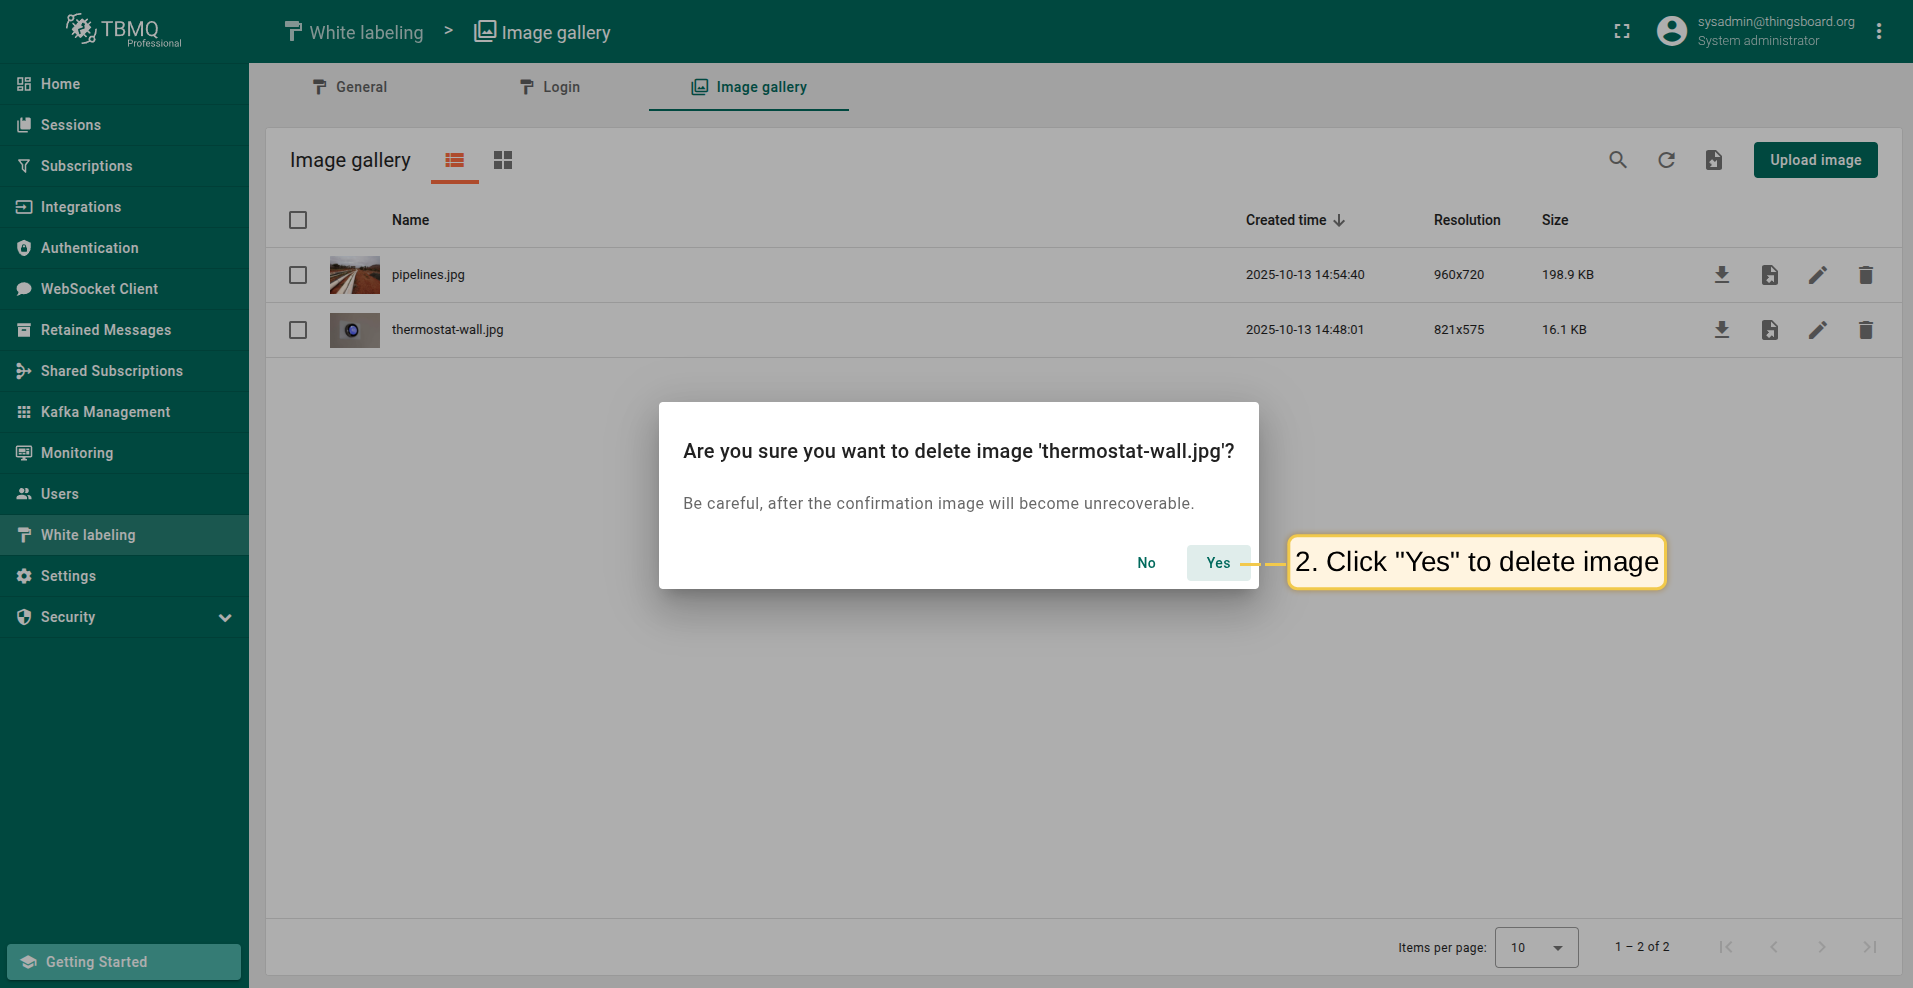
Task: Switch to the Login tab
Action: click(x=549, y=87)
